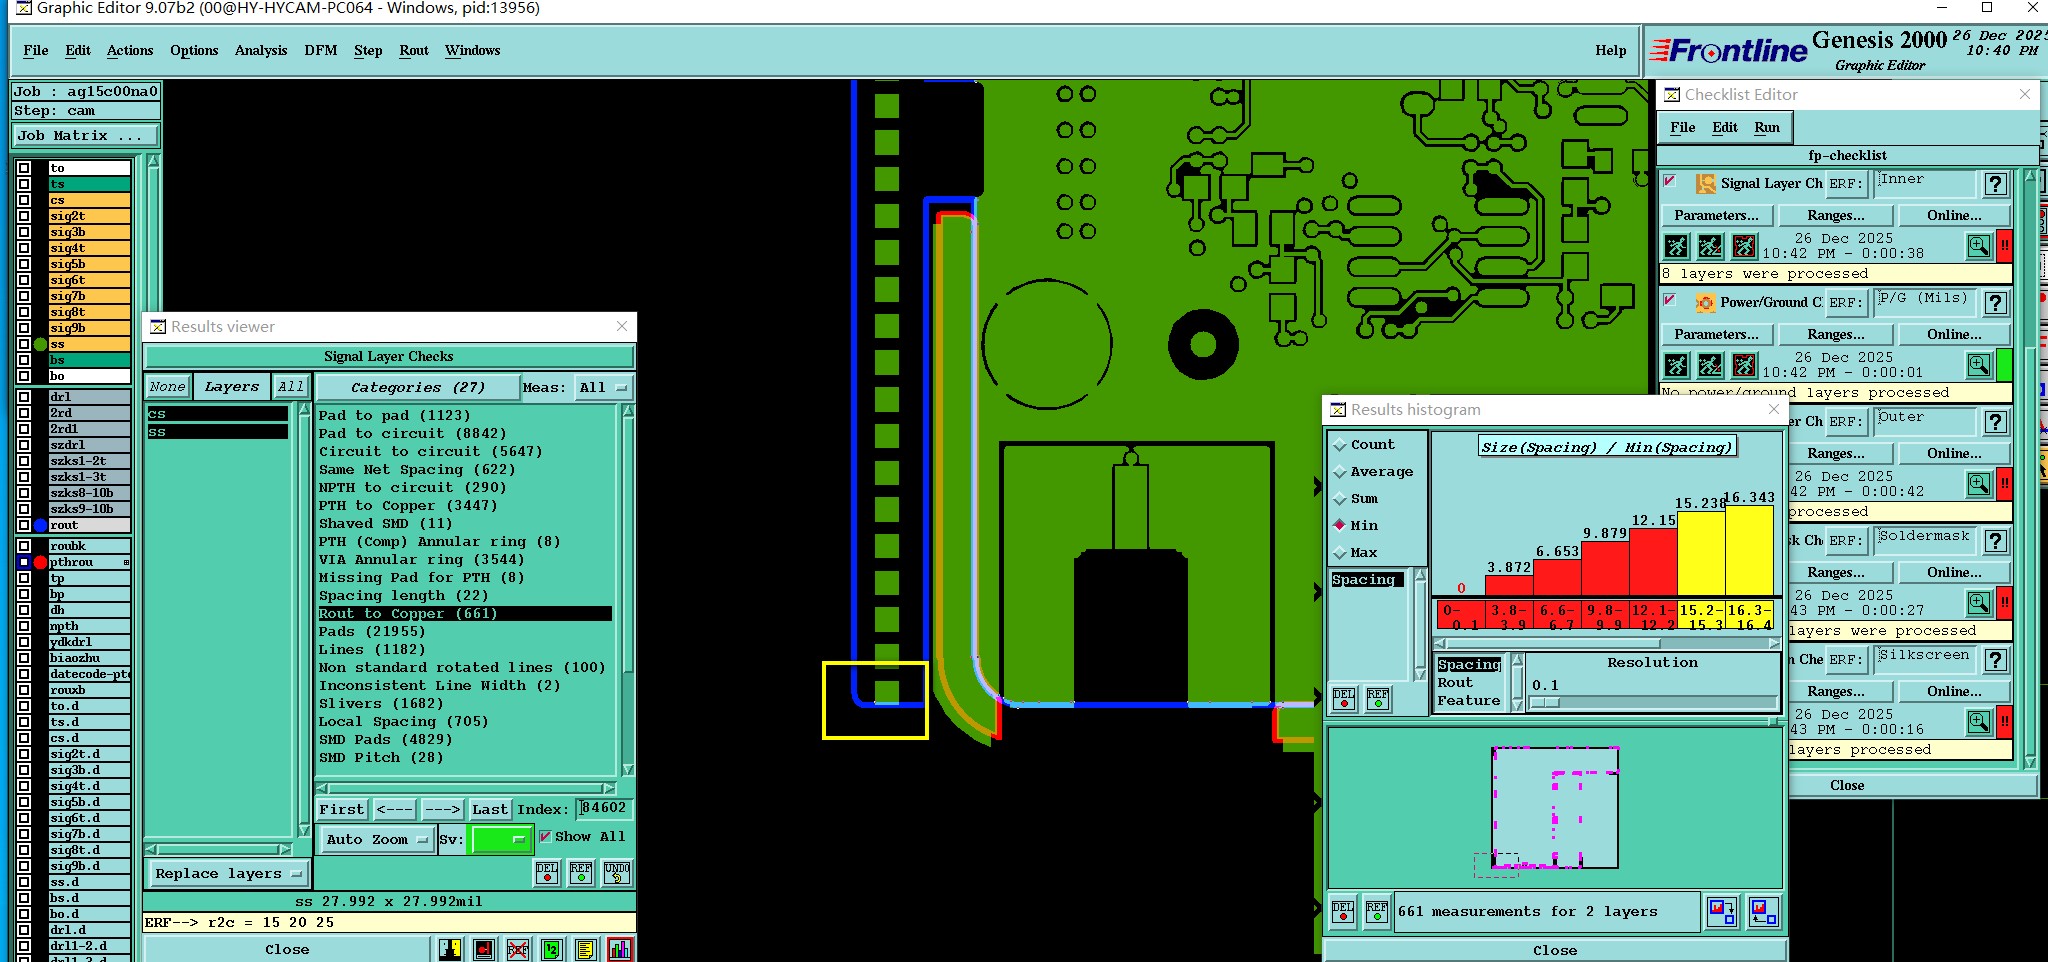Screen dimensions: 2048x962
Task: Open Analysis menu in main menu bar
Action: pyautogui.click(x=261, y=50)
